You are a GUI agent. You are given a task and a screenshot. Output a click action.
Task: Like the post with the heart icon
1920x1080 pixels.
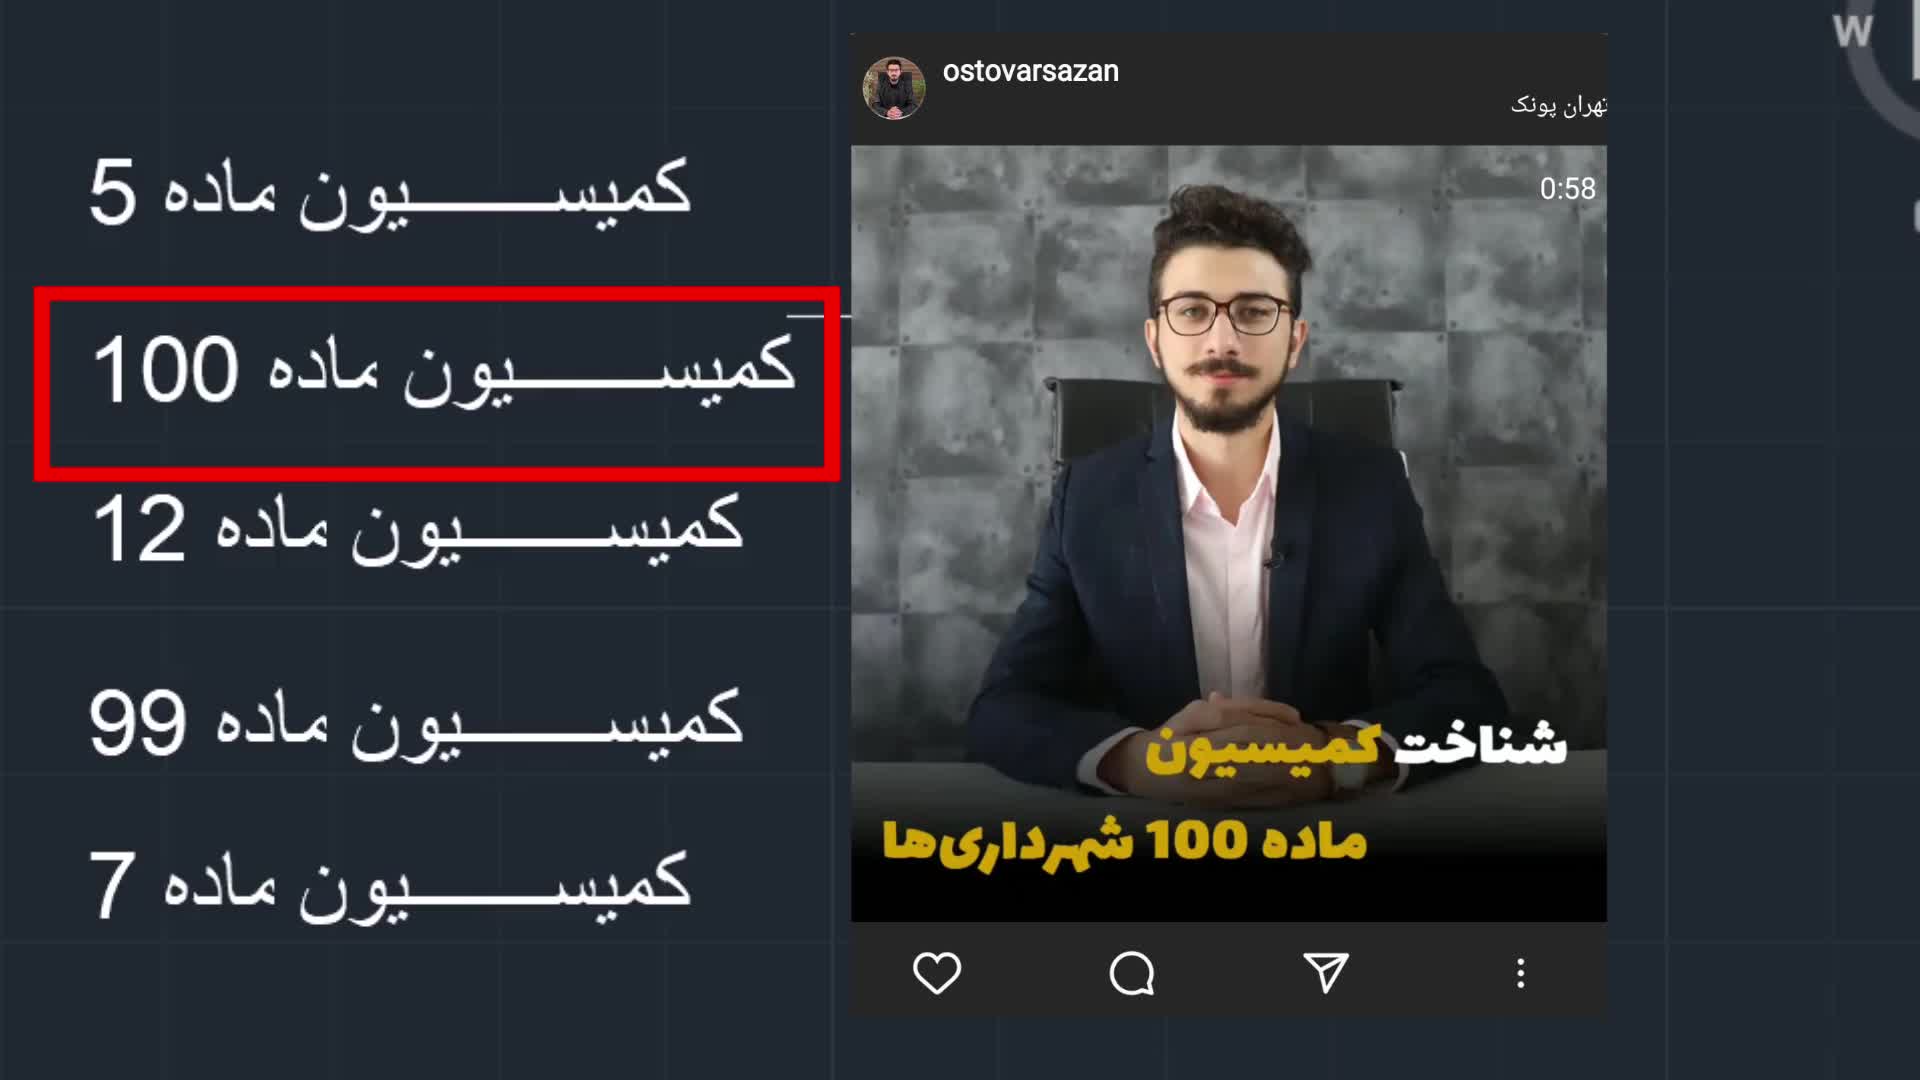937,973
